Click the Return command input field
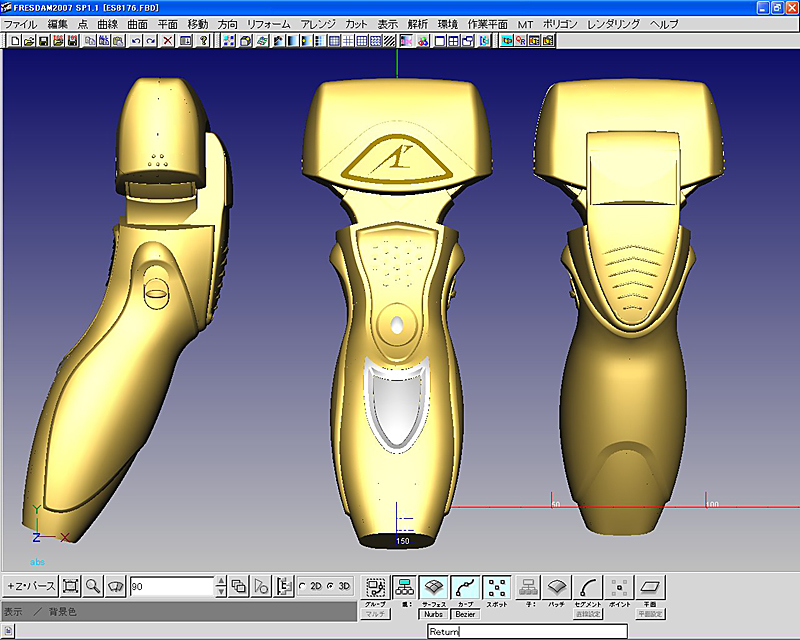 point(526,632)
